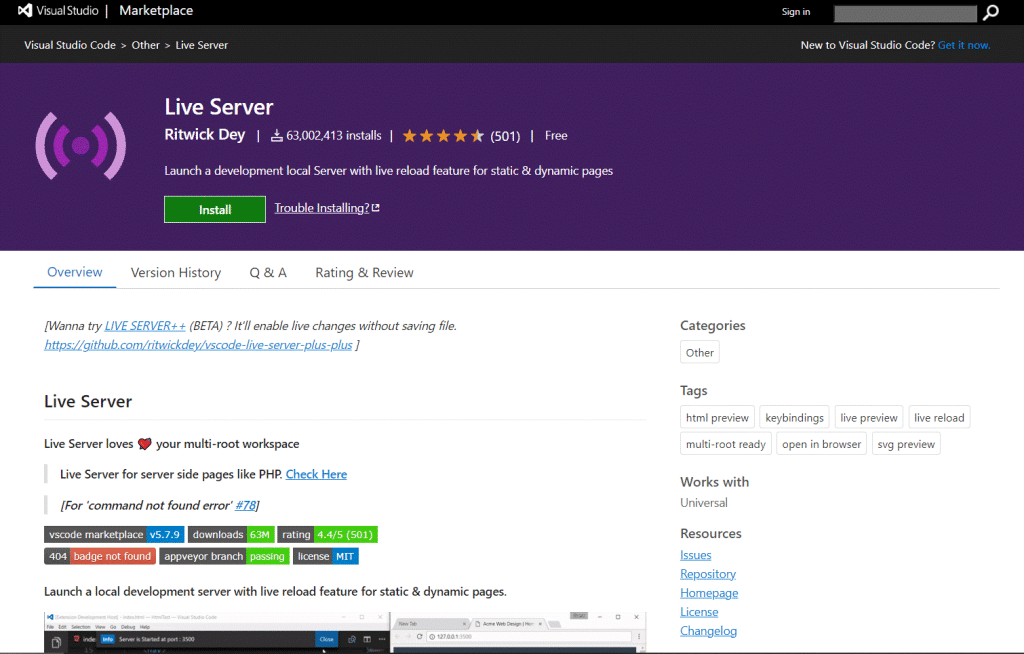
Task: Open the Changelog resource link
Action: [x=709, y=630]
